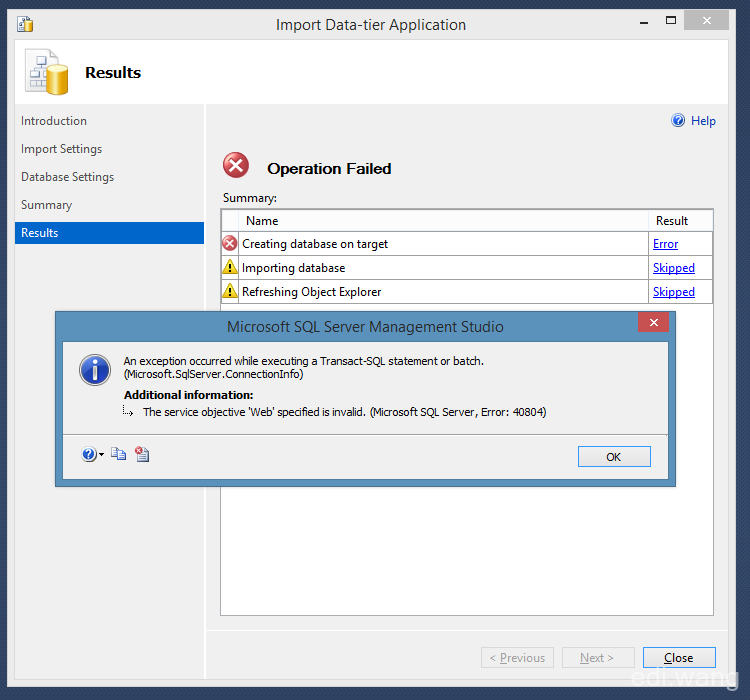
Task: Click the Additional information arrow indicator
Action: point(127,411)
